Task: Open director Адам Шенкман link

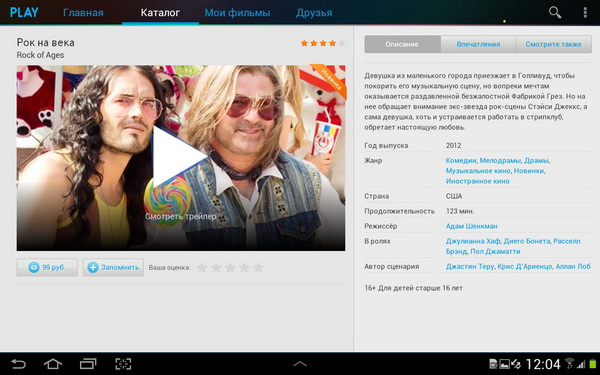Action: 471,226
